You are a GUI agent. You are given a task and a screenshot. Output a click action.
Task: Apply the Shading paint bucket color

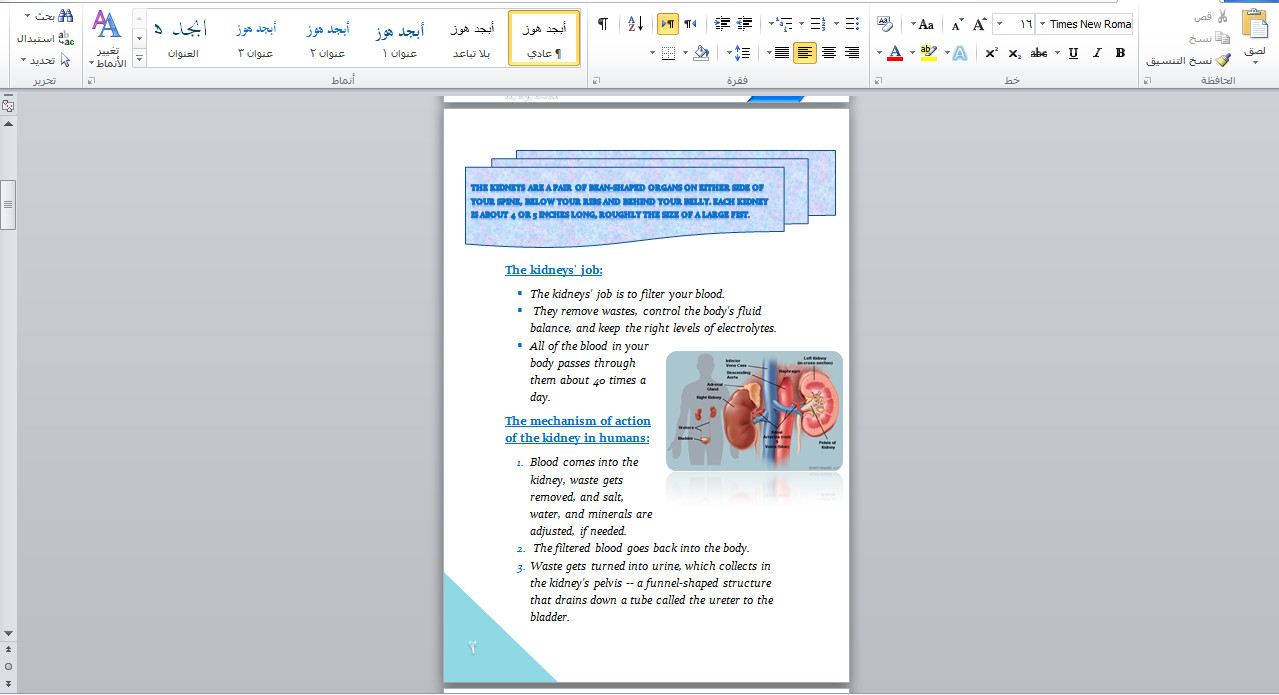coord(700,53)
